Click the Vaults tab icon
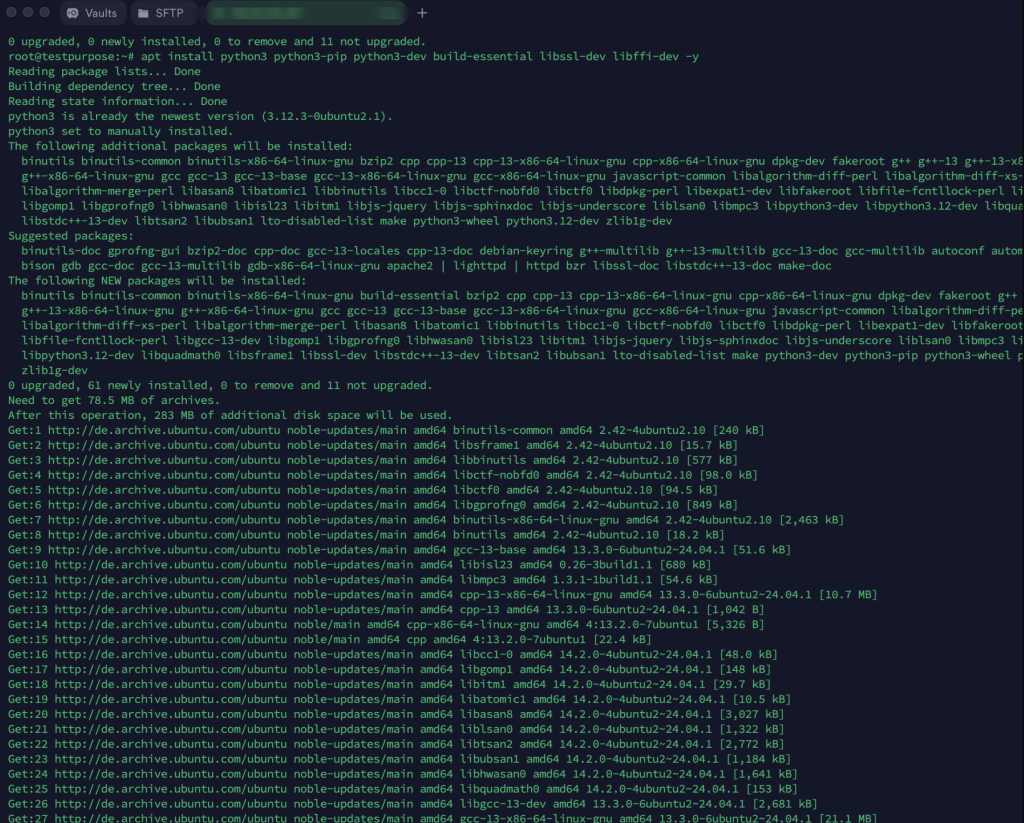 click(73, 13)
